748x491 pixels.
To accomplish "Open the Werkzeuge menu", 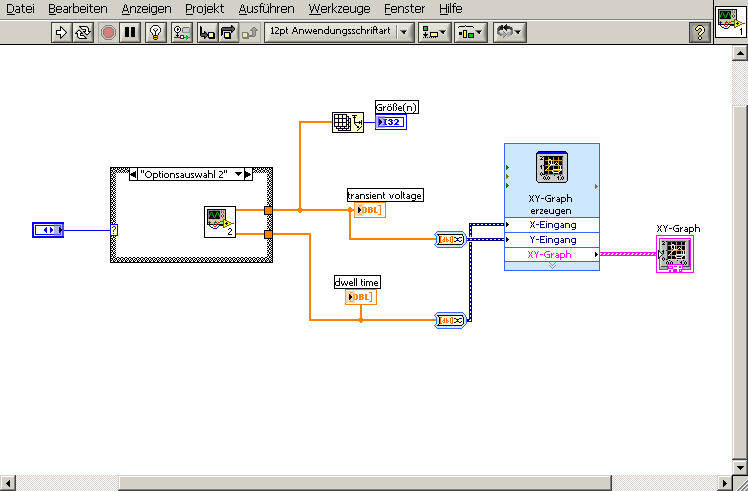I will coord(339,9).
